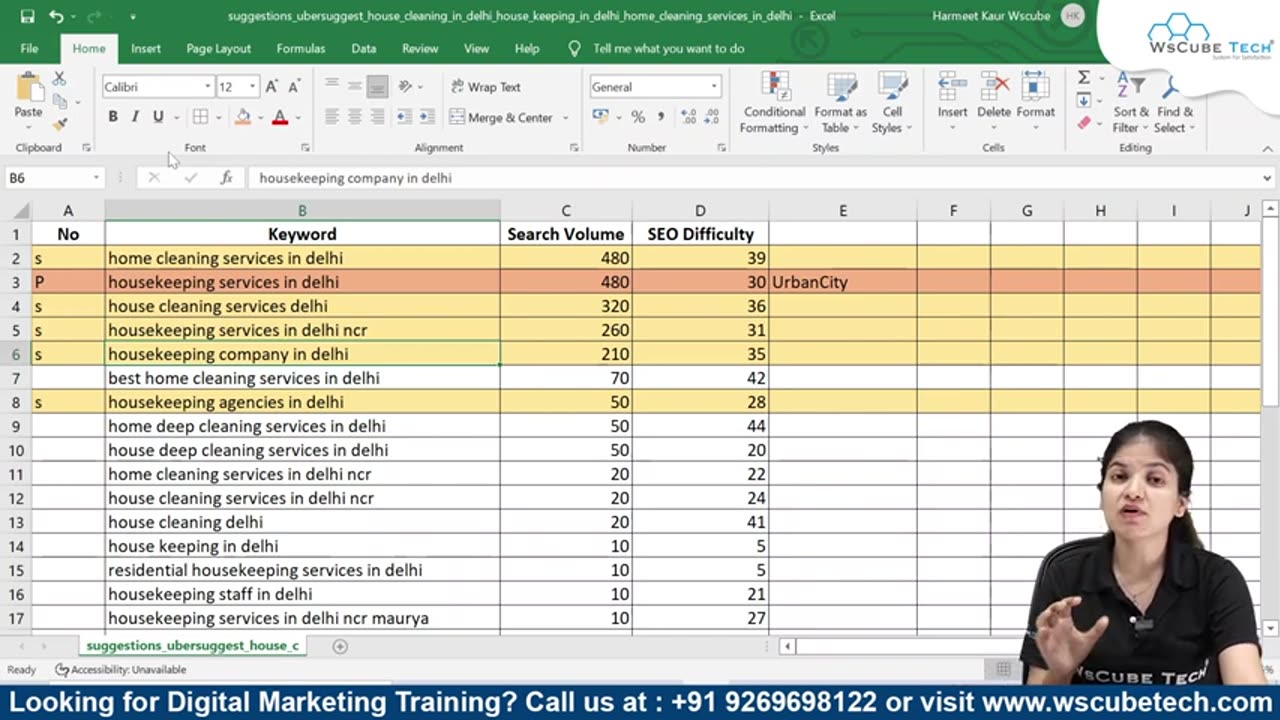Decrease font size with small A
The image size is (1280, 720).
coord(294,87)
